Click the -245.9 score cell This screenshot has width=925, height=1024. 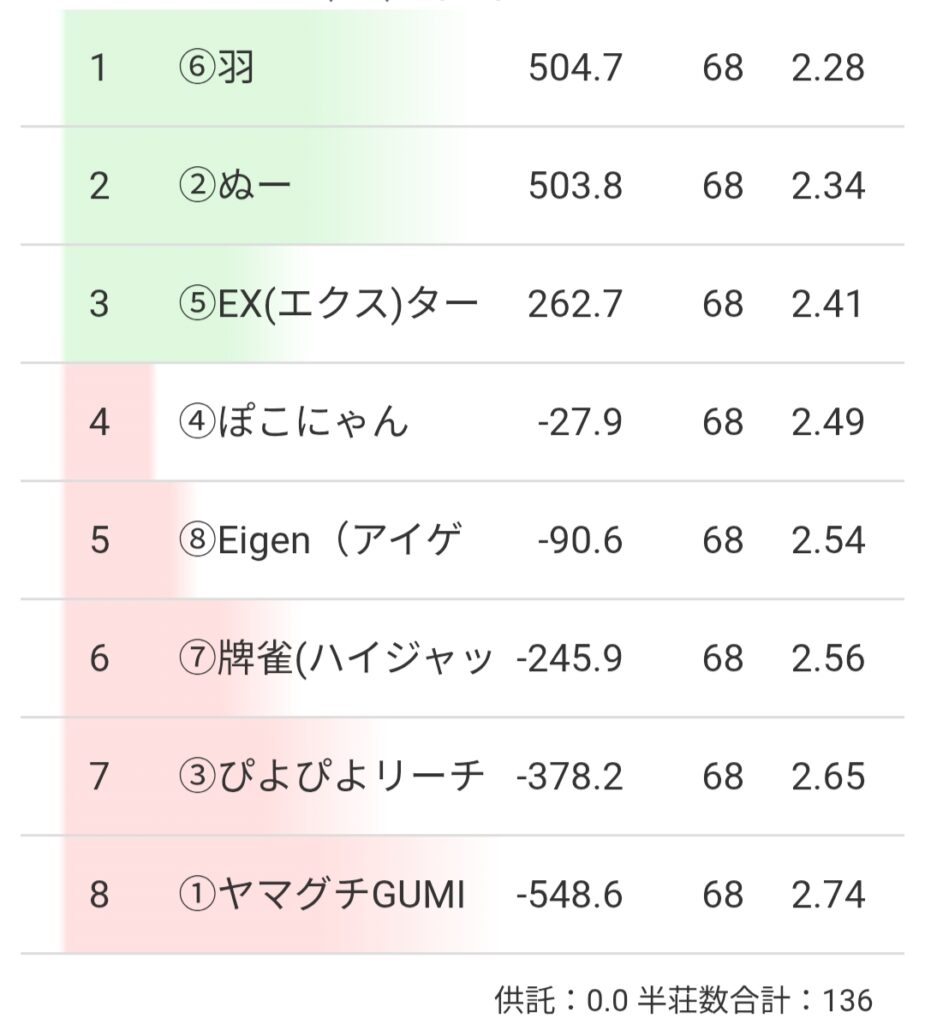coord(569,658)
